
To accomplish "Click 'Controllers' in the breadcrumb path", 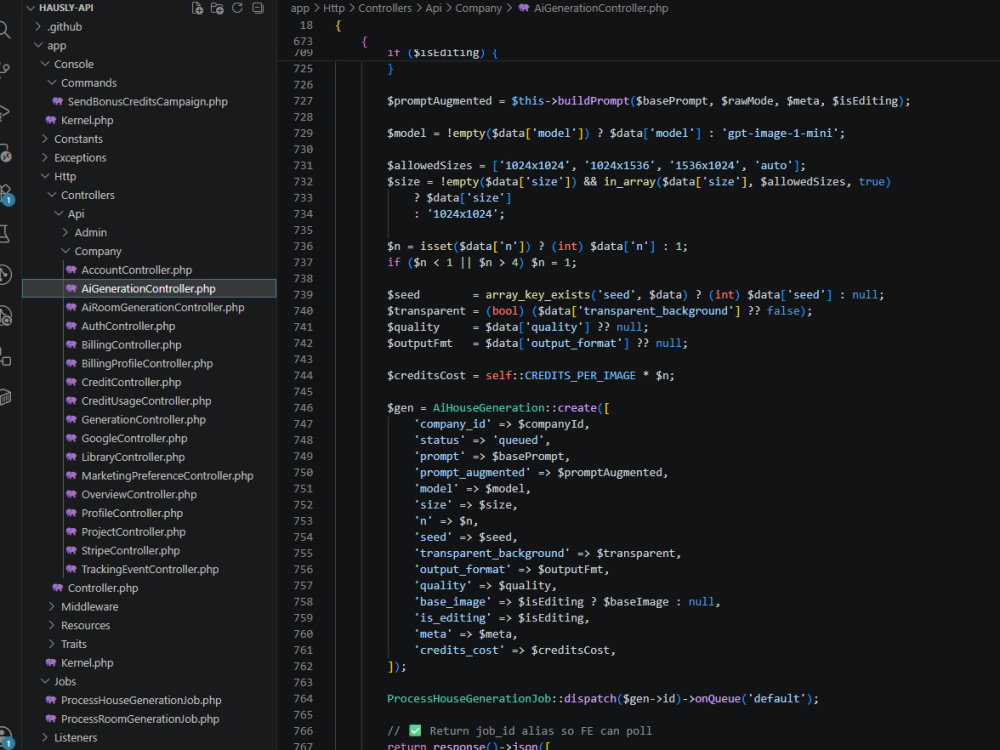I will 385,8.
